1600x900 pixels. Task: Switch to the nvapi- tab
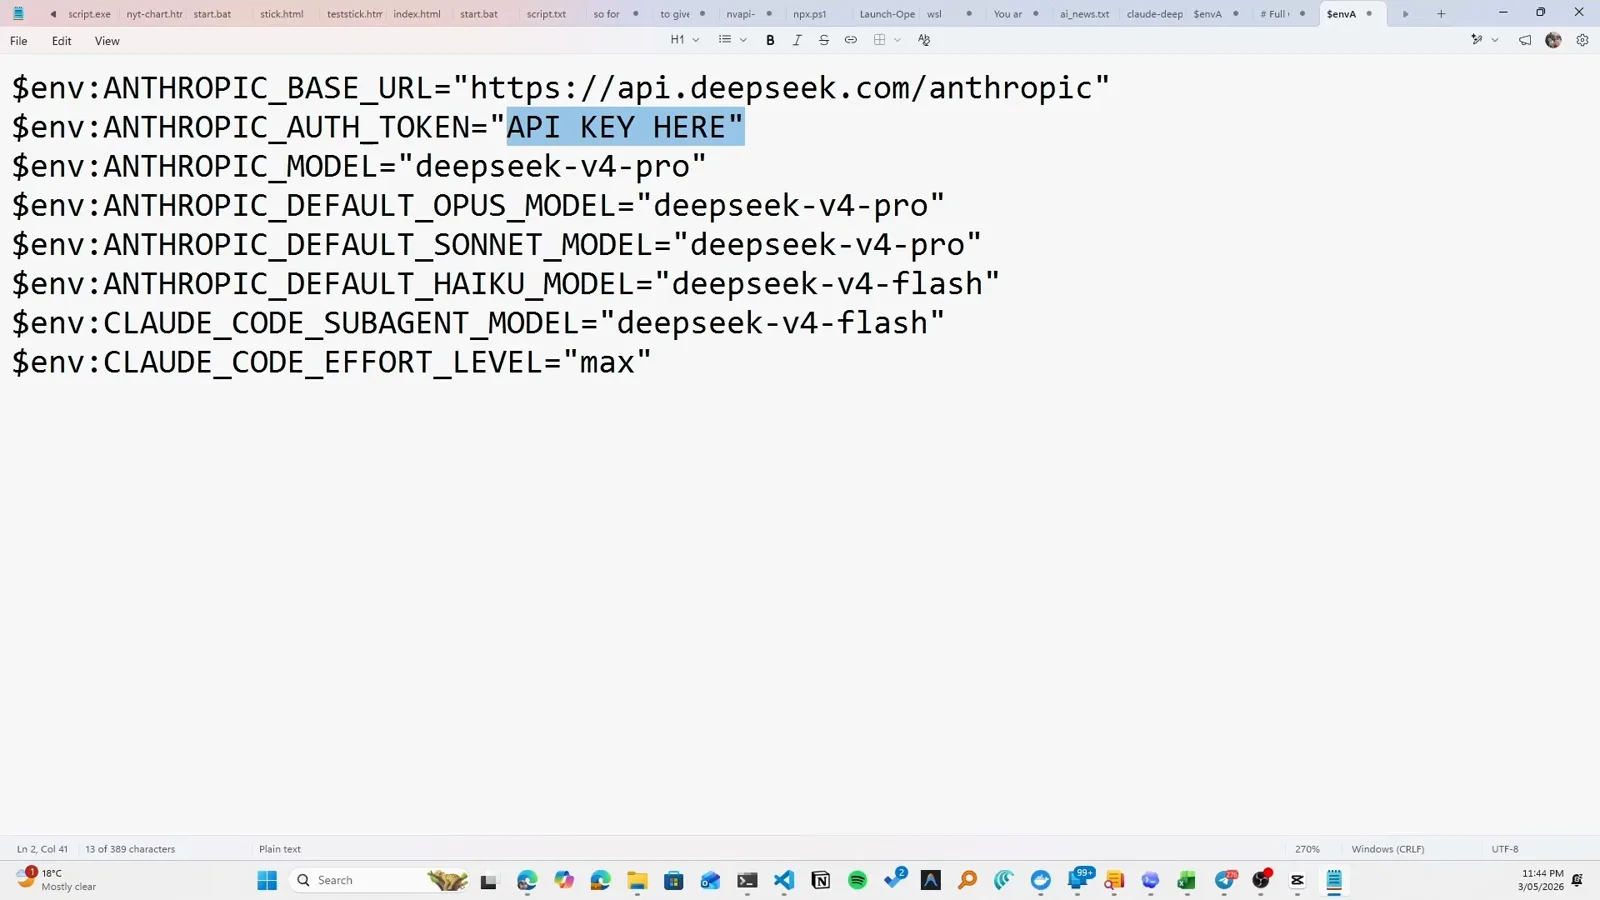(741, 14)
